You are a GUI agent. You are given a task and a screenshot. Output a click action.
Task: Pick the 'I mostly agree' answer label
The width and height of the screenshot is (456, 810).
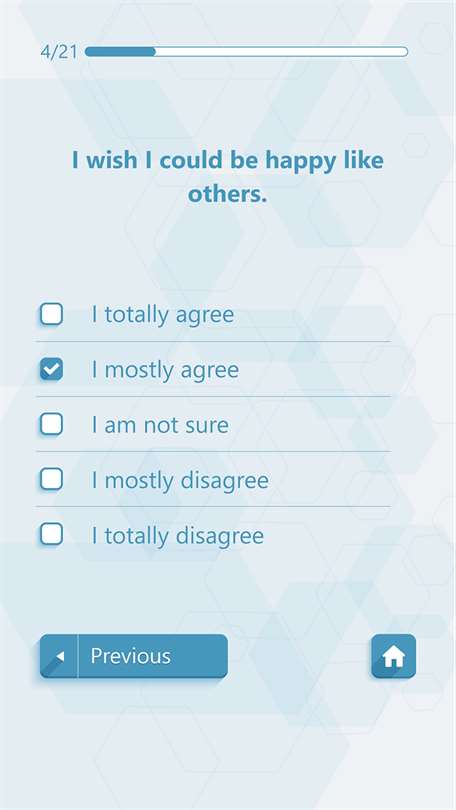(x=165, y=370)
